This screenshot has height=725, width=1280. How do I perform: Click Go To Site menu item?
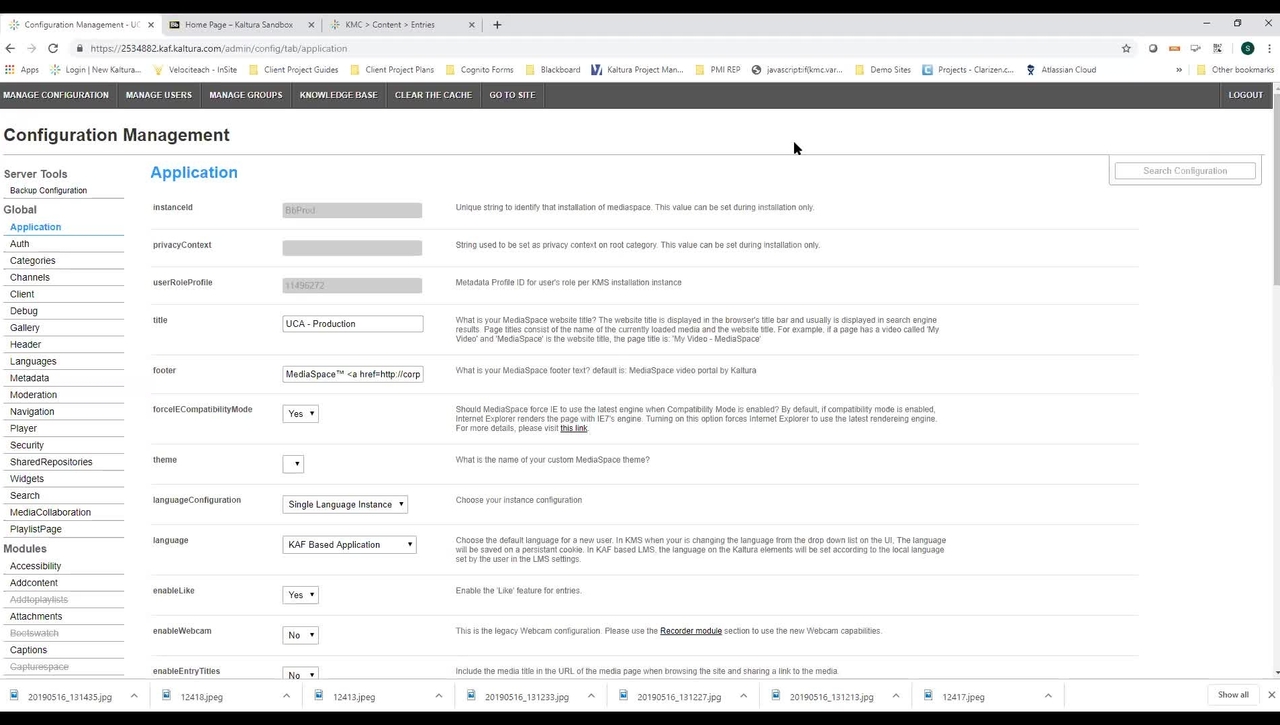pyautogui.click(x=512, y=95)
